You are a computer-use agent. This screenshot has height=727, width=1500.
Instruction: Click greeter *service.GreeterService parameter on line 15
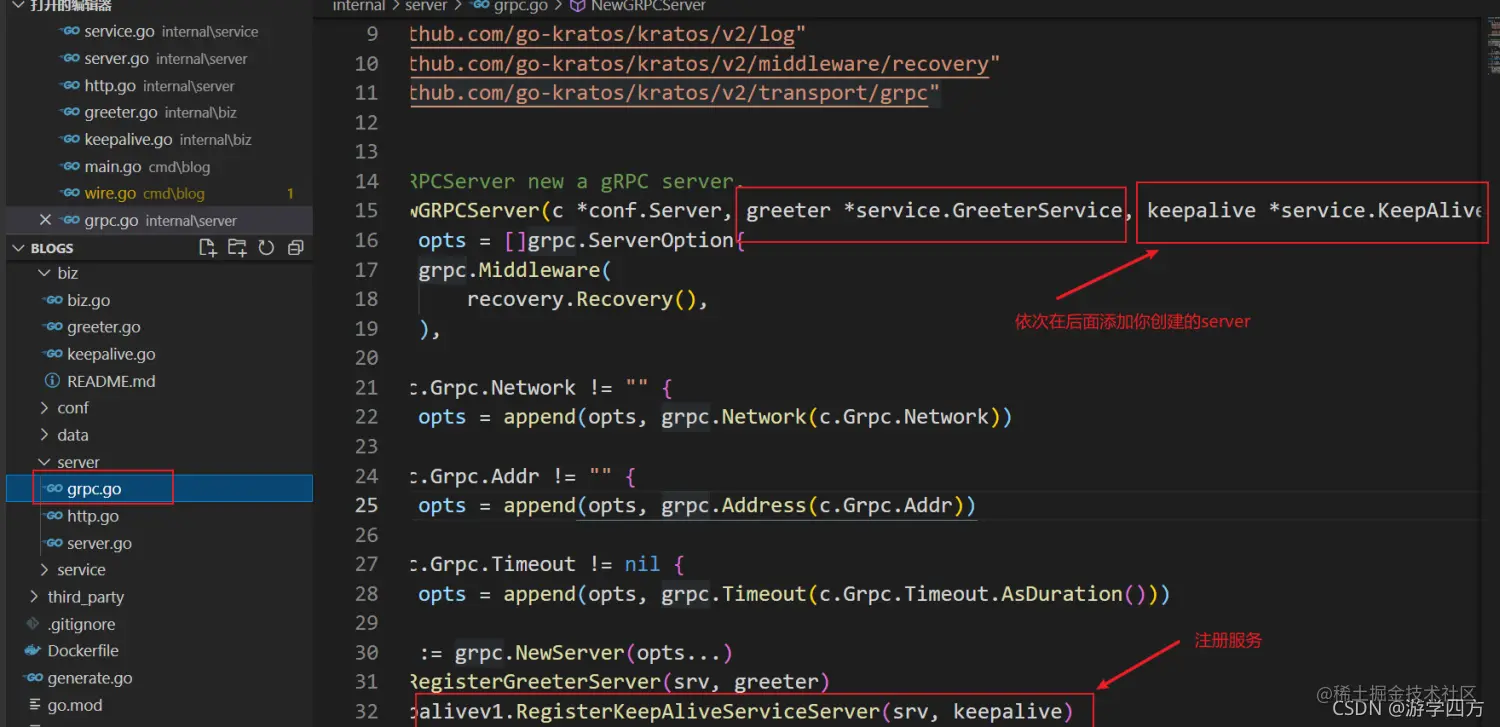[934, 211]
